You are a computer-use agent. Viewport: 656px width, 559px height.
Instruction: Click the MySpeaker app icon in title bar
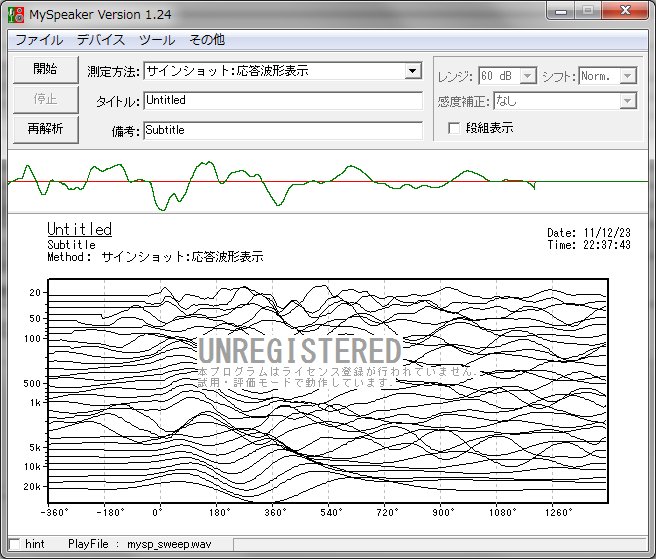15,15
